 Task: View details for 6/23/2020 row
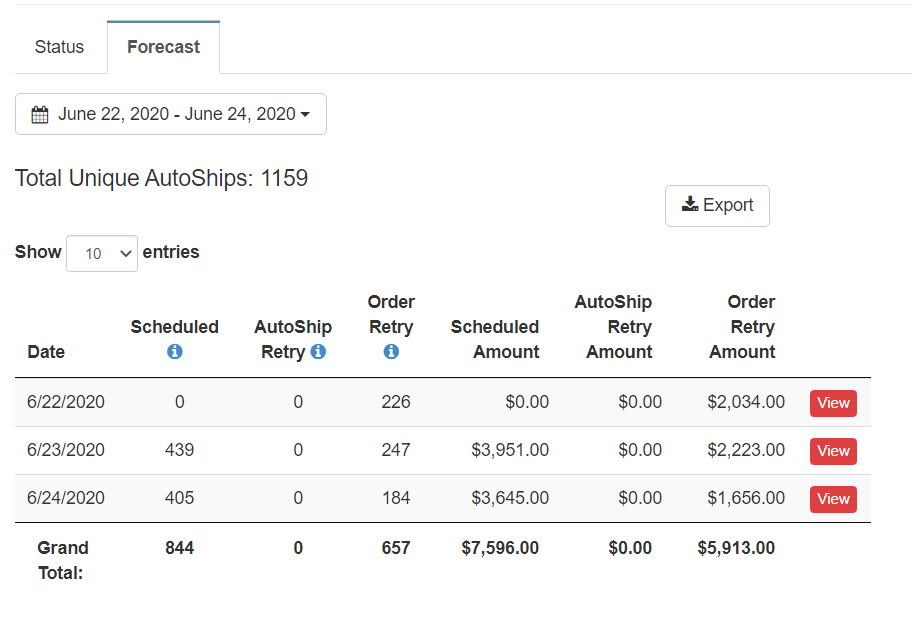pyautogui.click(x=833, y=451)
